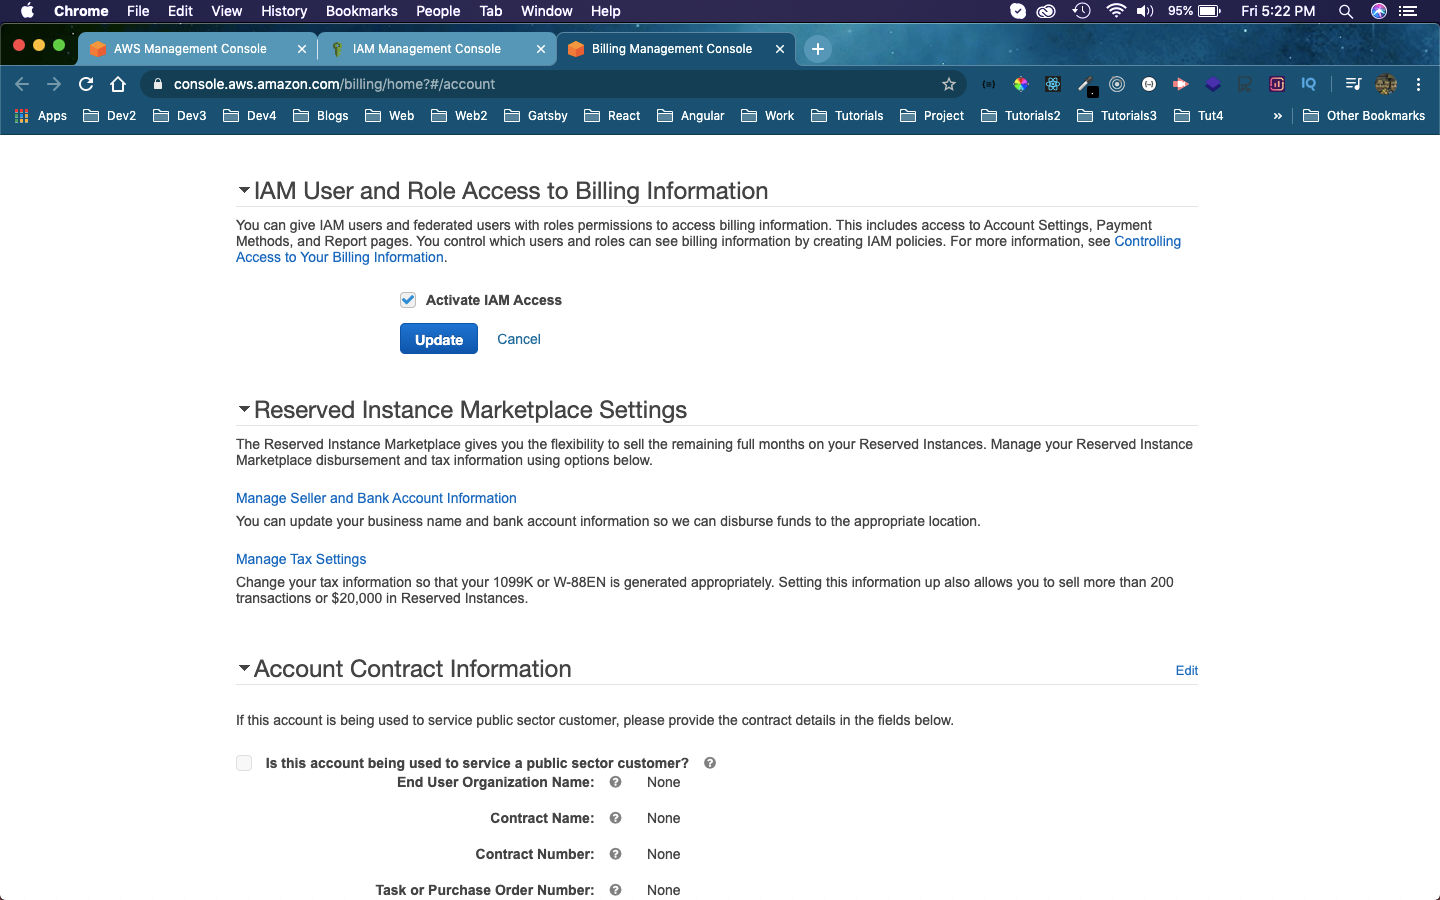Open the Bookmarks menu

(x=362, y=11)
